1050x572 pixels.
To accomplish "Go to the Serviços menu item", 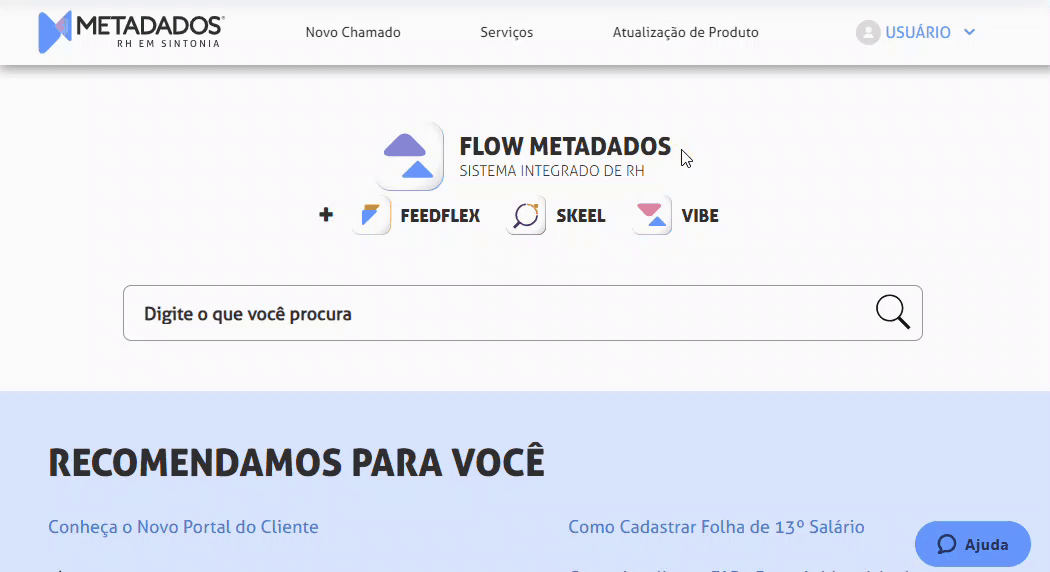I will 506,32.
